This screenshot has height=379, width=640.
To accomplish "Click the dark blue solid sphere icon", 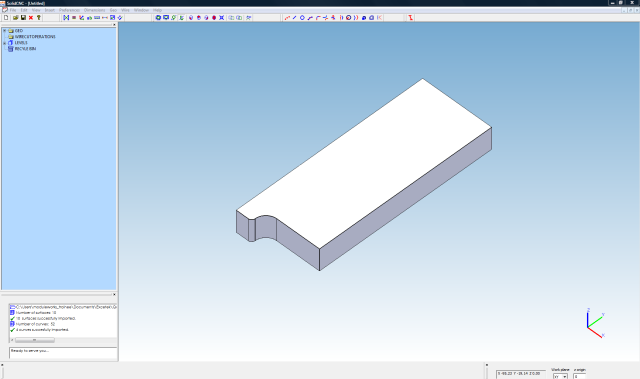I will [364, 18].
